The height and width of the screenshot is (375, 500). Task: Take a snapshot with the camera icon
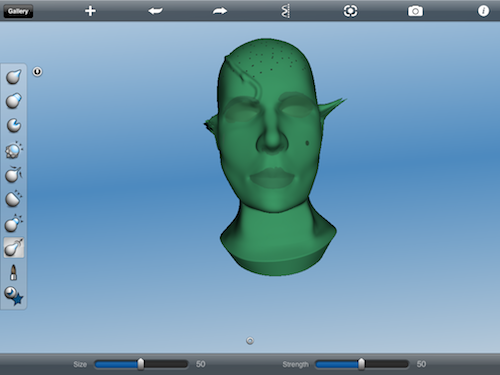click(415, 11)
